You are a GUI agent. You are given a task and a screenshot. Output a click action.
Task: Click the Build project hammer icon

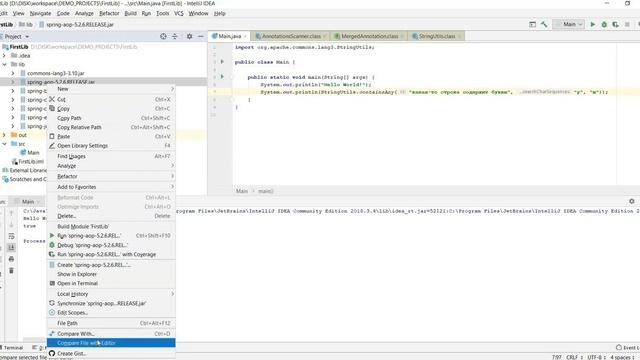[x=544, y=24]
